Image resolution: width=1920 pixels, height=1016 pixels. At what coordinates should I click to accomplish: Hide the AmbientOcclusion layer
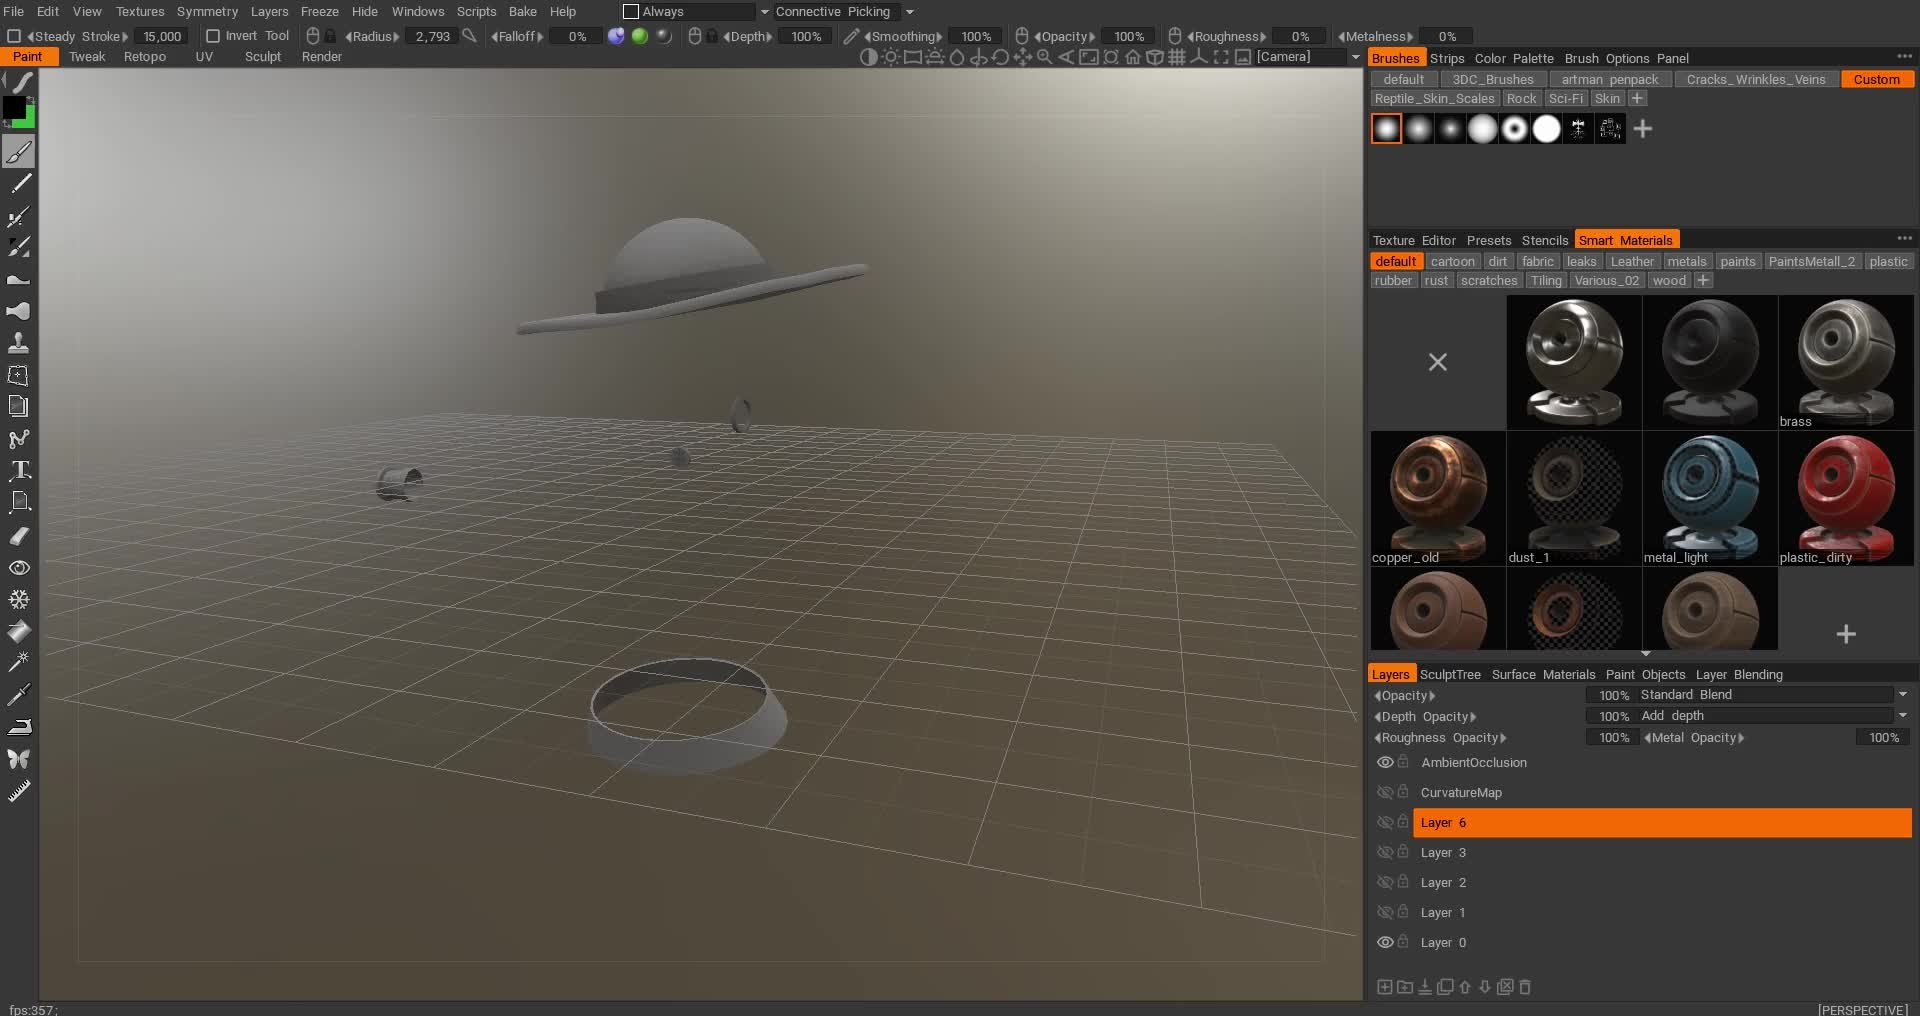pyautogui.click(x=1385, y=762)
